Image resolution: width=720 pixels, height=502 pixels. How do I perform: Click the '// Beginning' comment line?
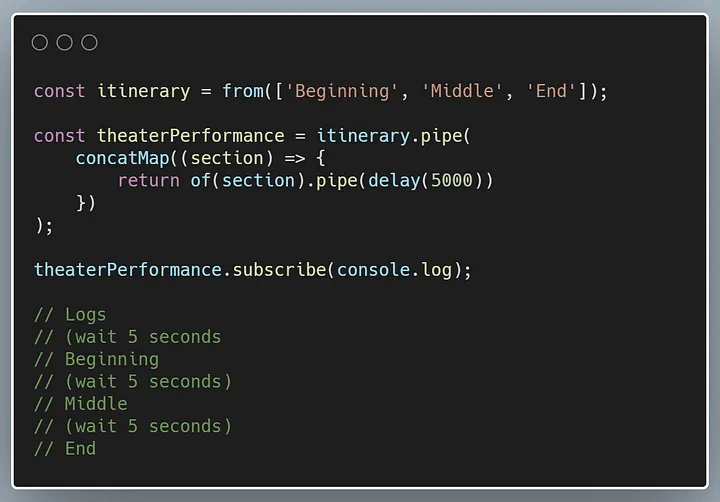tap(96, 359)
